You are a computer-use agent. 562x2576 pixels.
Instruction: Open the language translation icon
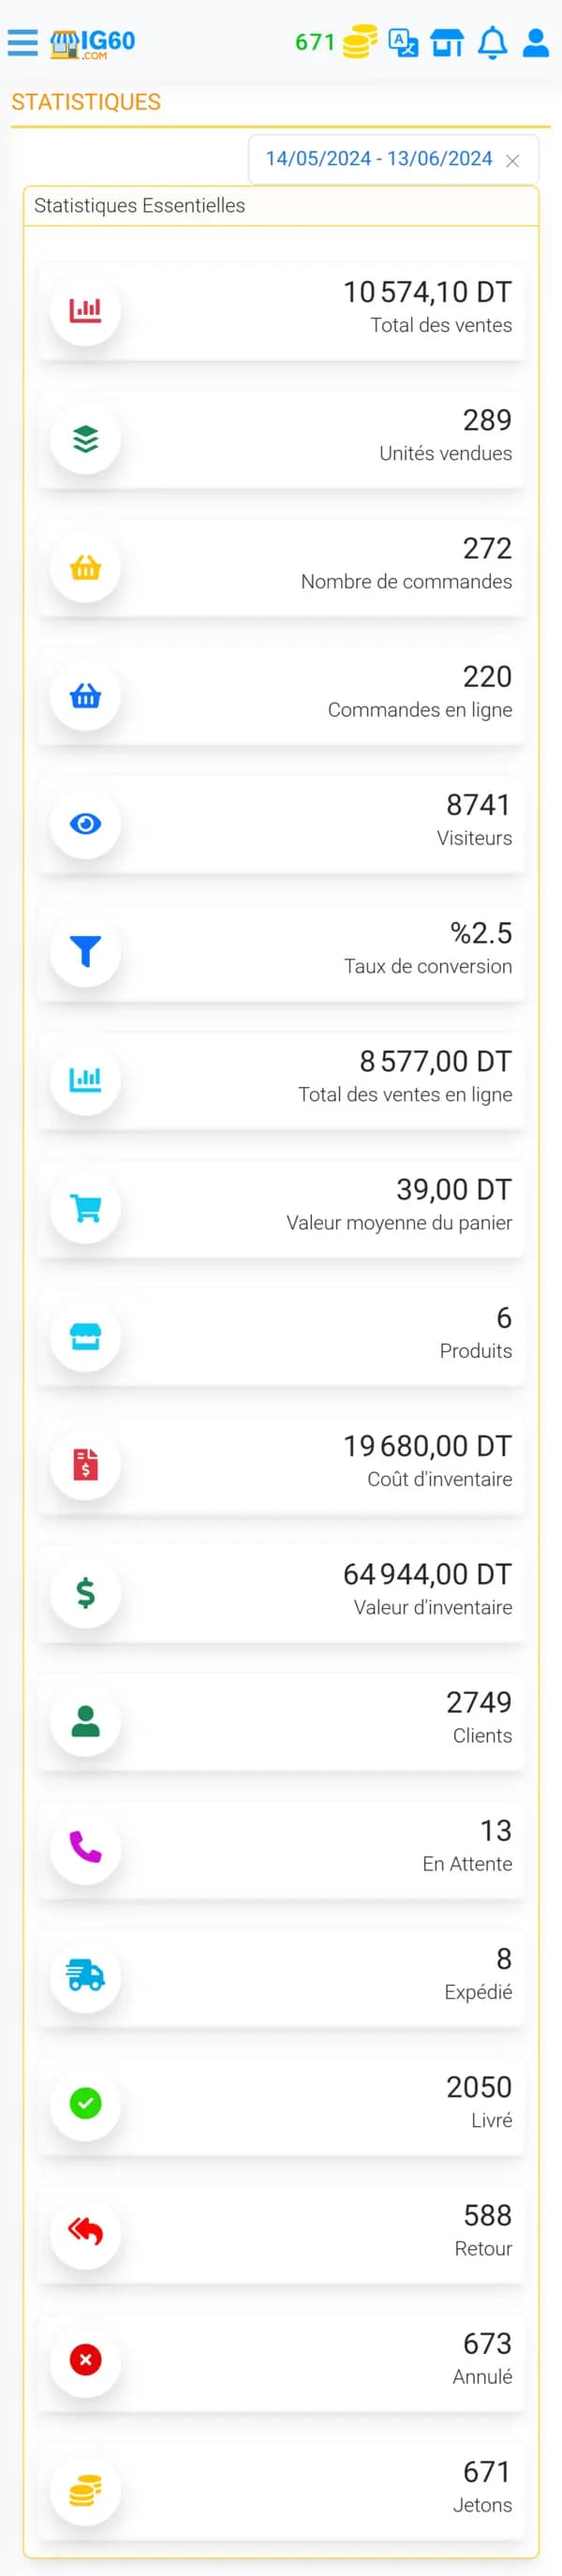coord(403,42)
